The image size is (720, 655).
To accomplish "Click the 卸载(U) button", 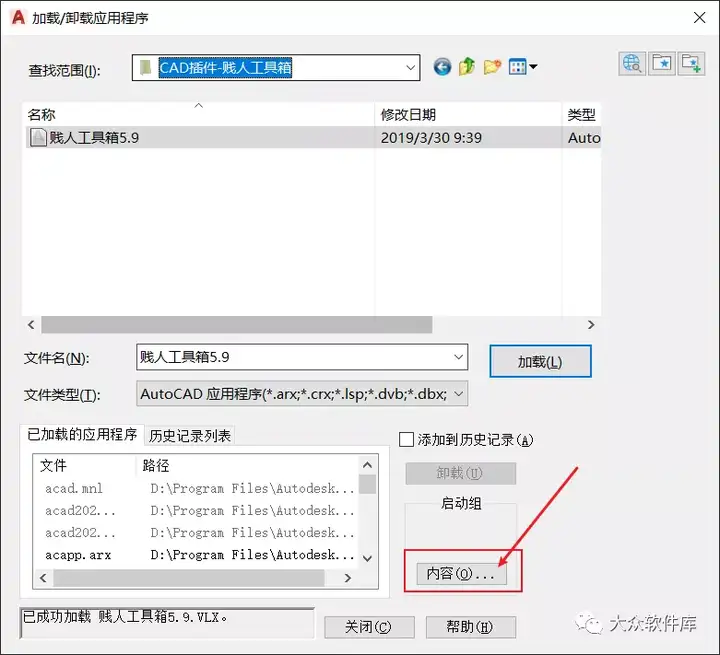I will (x=460, y=473).
